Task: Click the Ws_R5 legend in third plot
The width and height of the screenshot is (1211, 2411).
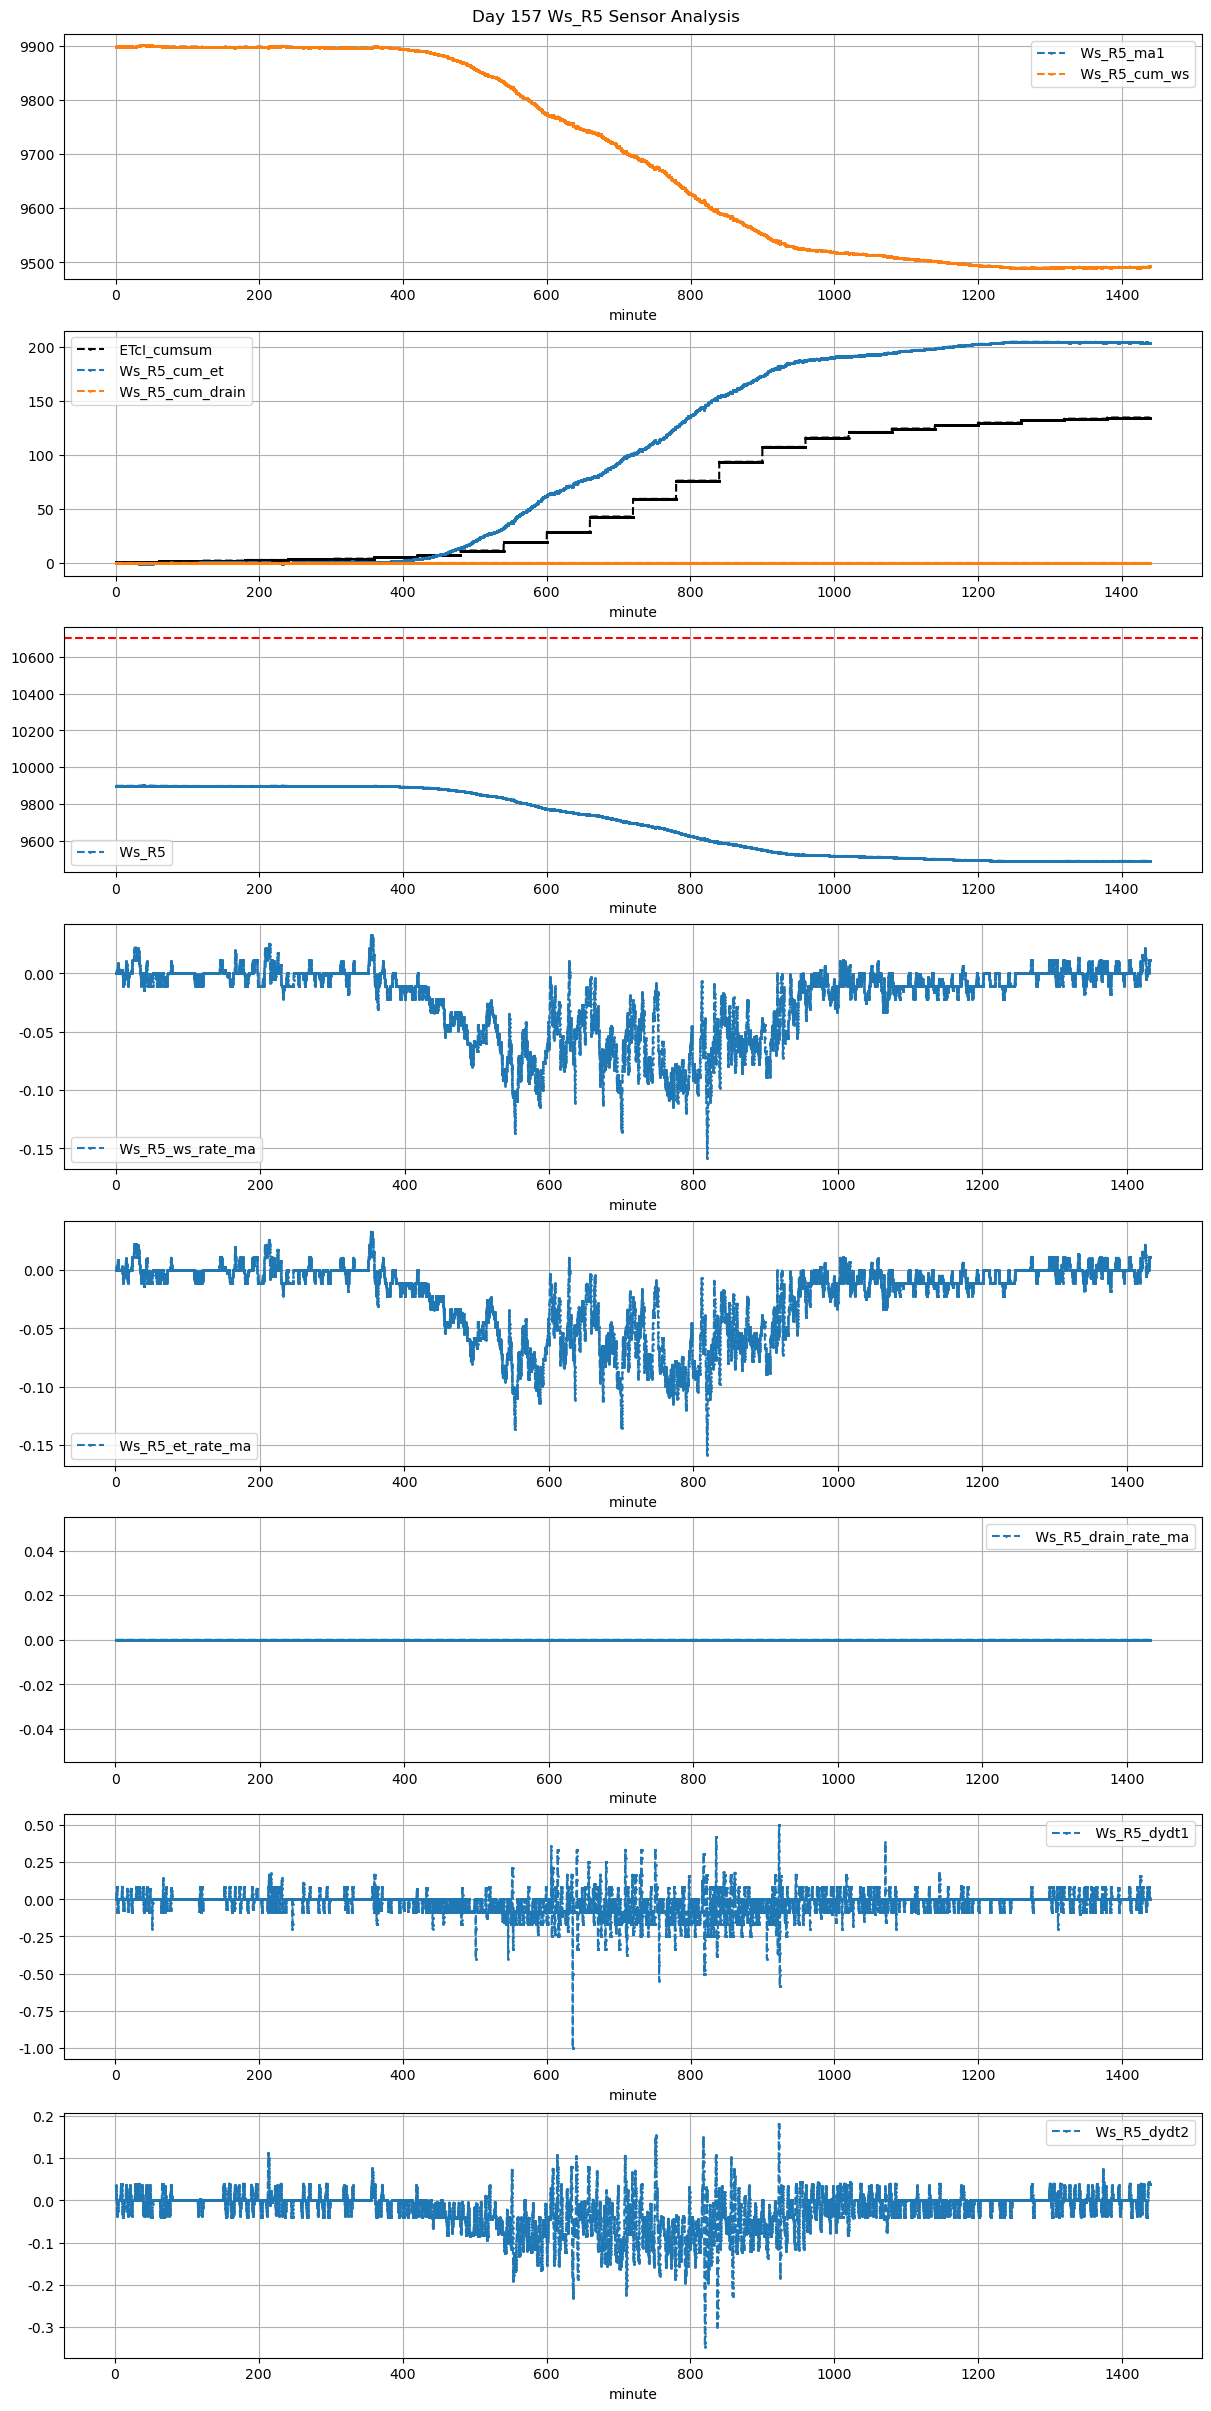Action: 142,852
